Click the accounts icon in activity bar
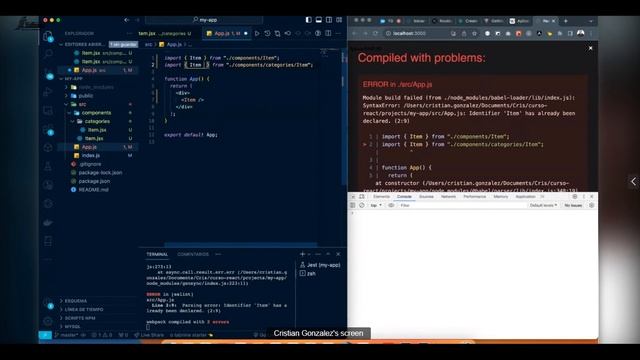The width and height of the screenshot is (640, 360). pyautogui.click(x=48, y=304)
